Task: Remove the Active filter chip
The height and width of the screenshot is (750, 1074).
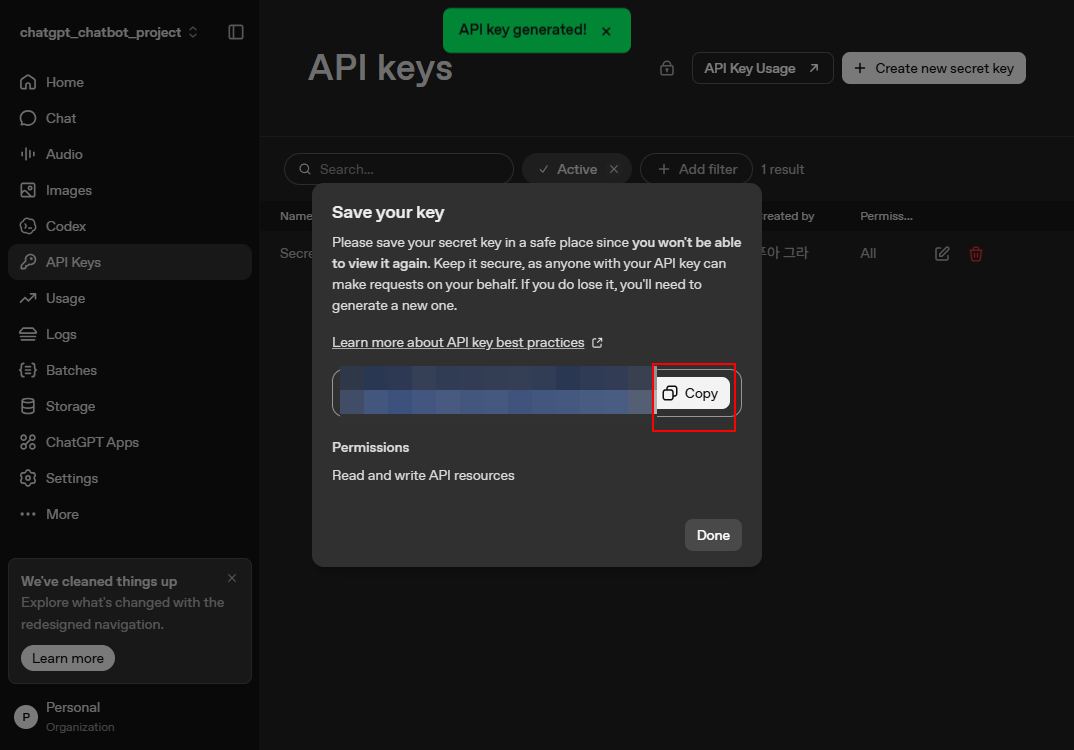Action: 614,169
